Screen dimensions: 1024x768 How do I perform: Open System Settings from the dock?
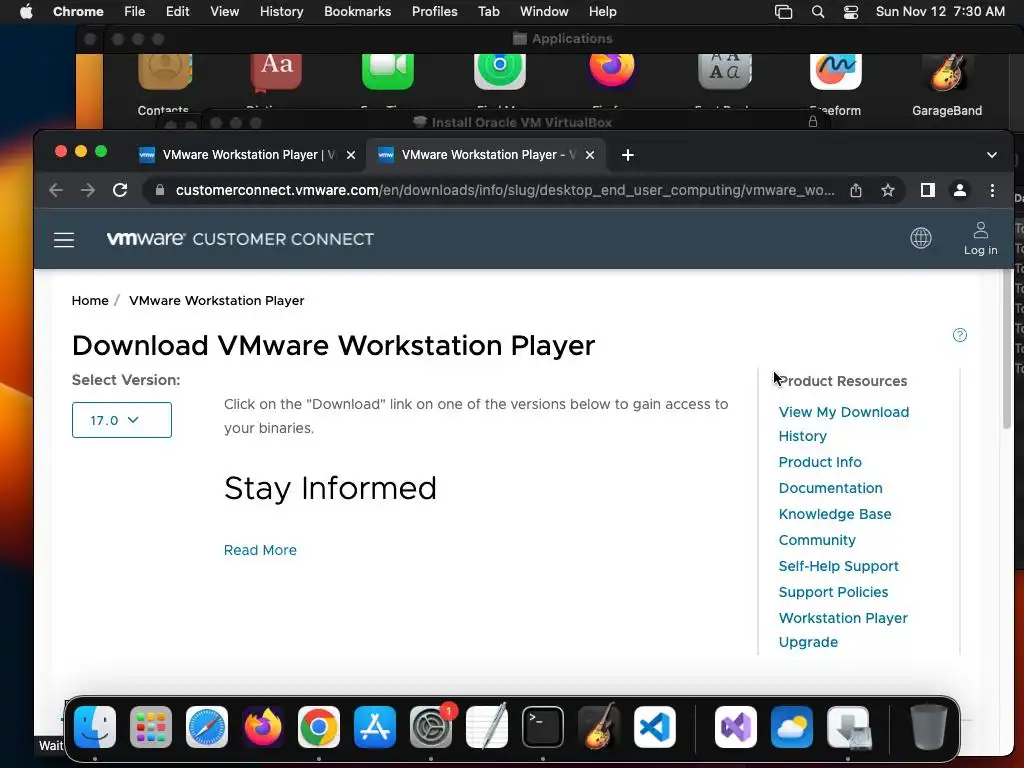click(431, 727)
